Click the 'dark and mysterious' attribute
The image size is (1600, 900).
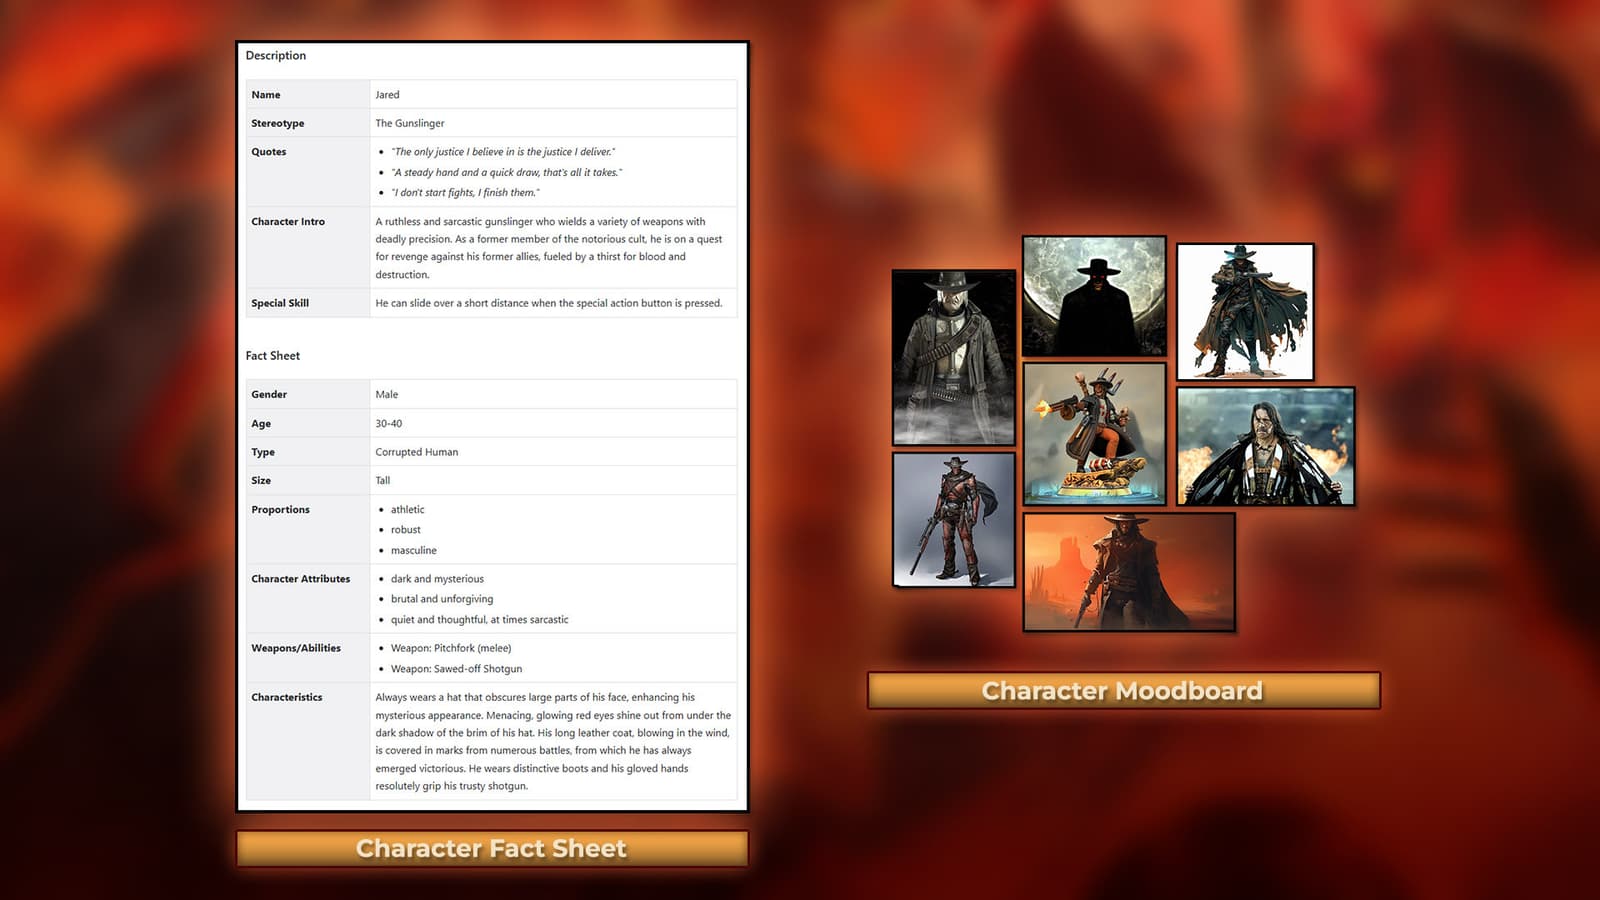pos(437,579)
